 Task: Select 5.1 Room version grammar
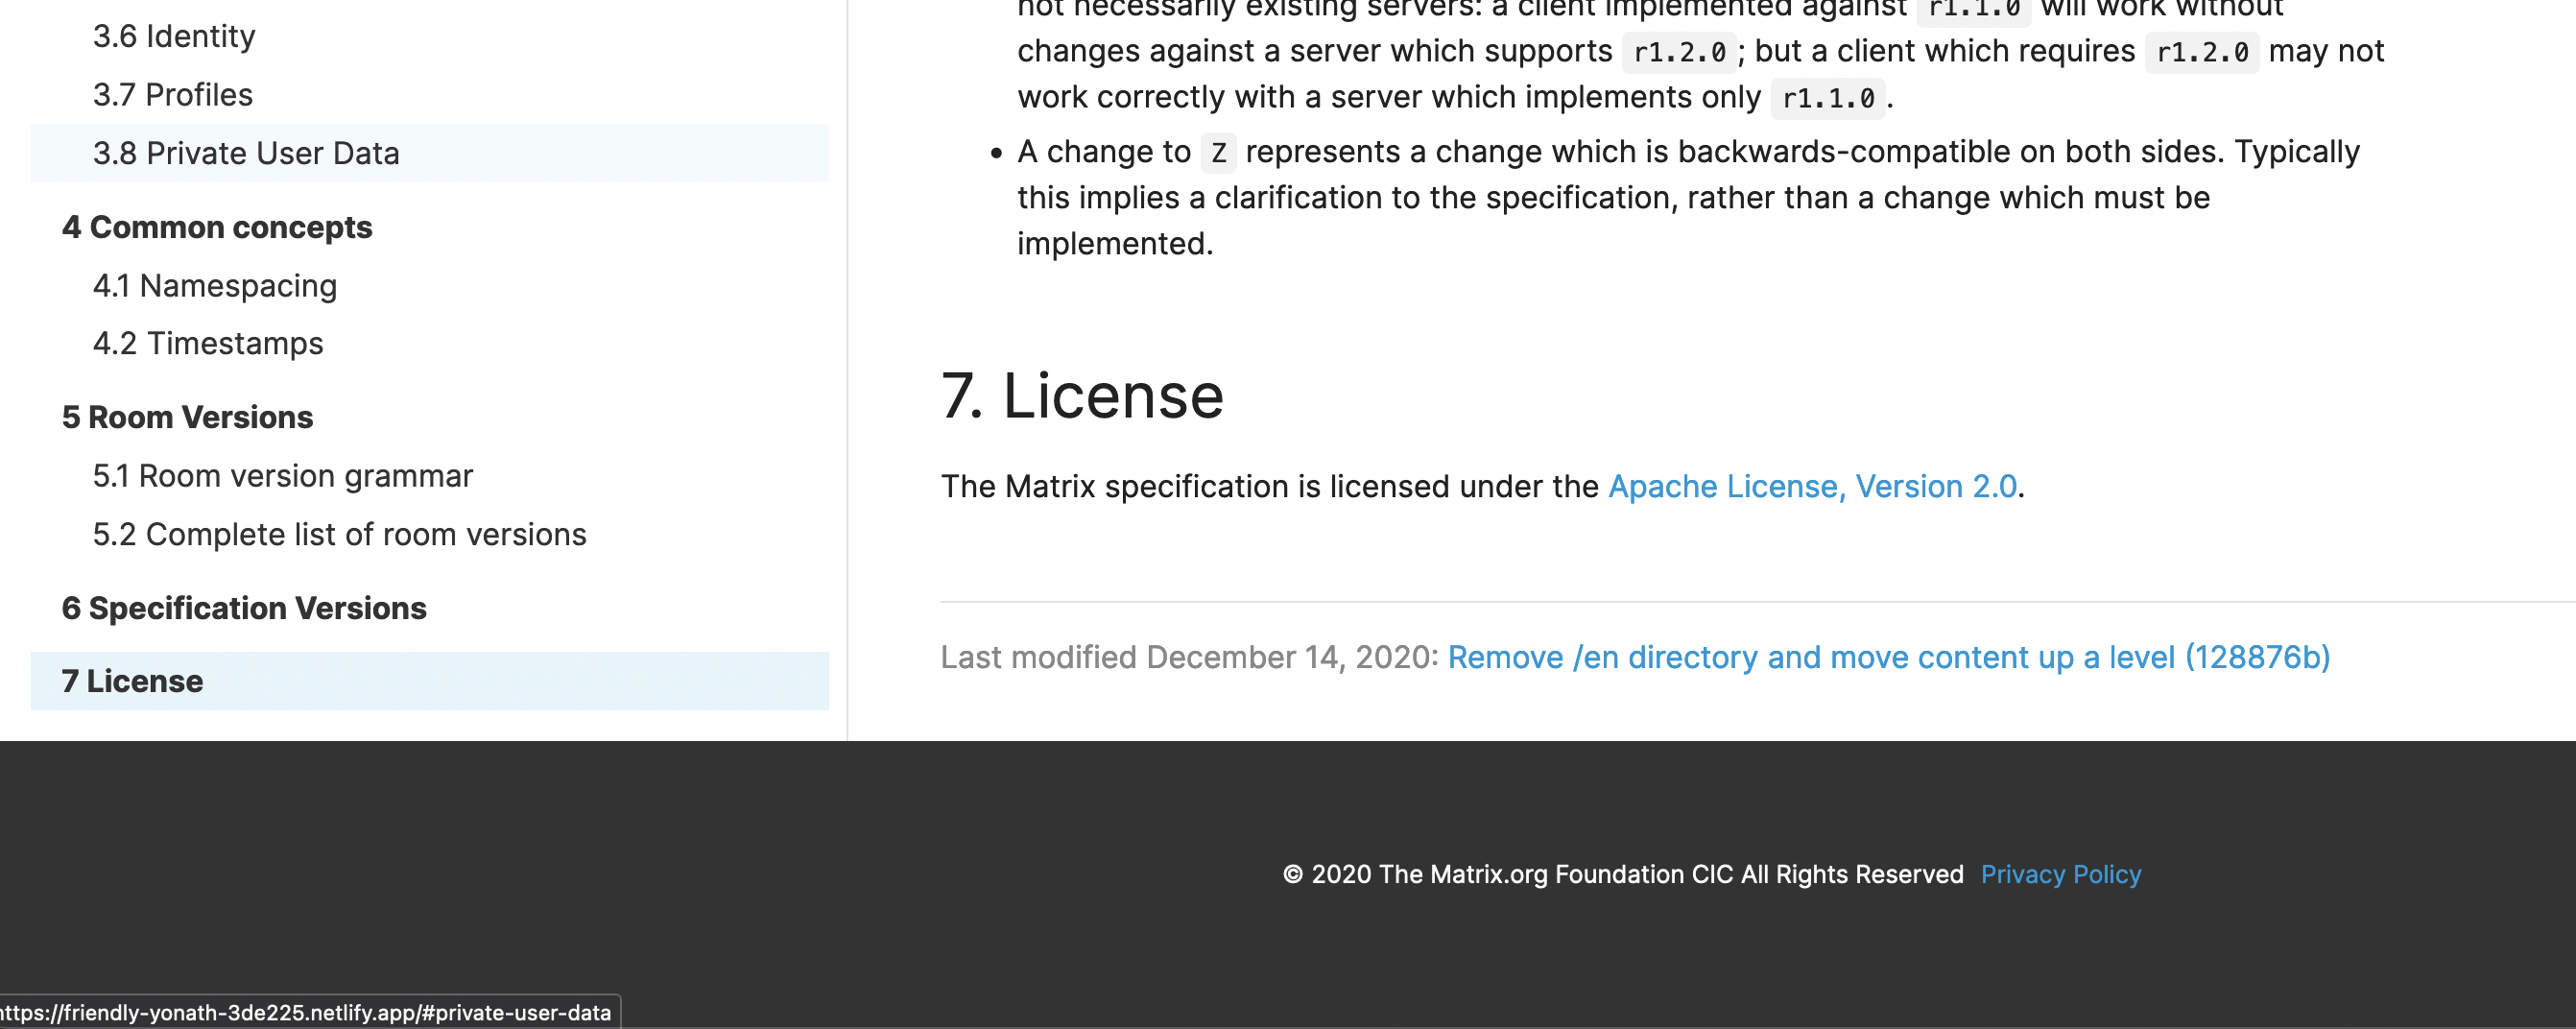tap(283, 475)
